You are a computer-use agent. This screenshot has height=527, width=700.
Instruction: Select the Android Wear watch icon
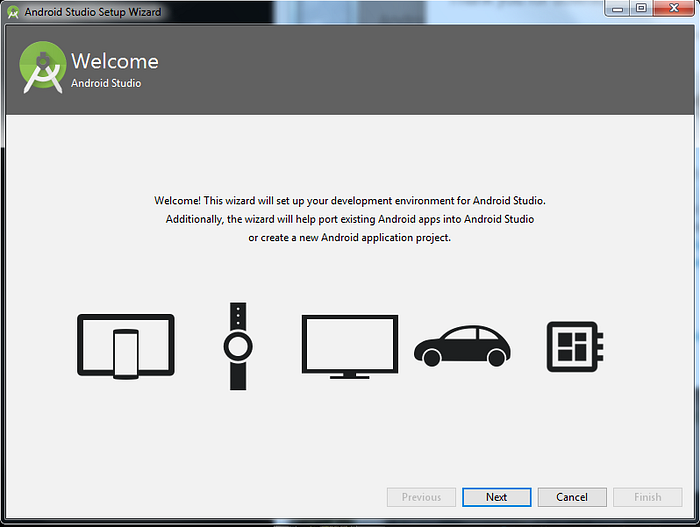tap(238, 346)
